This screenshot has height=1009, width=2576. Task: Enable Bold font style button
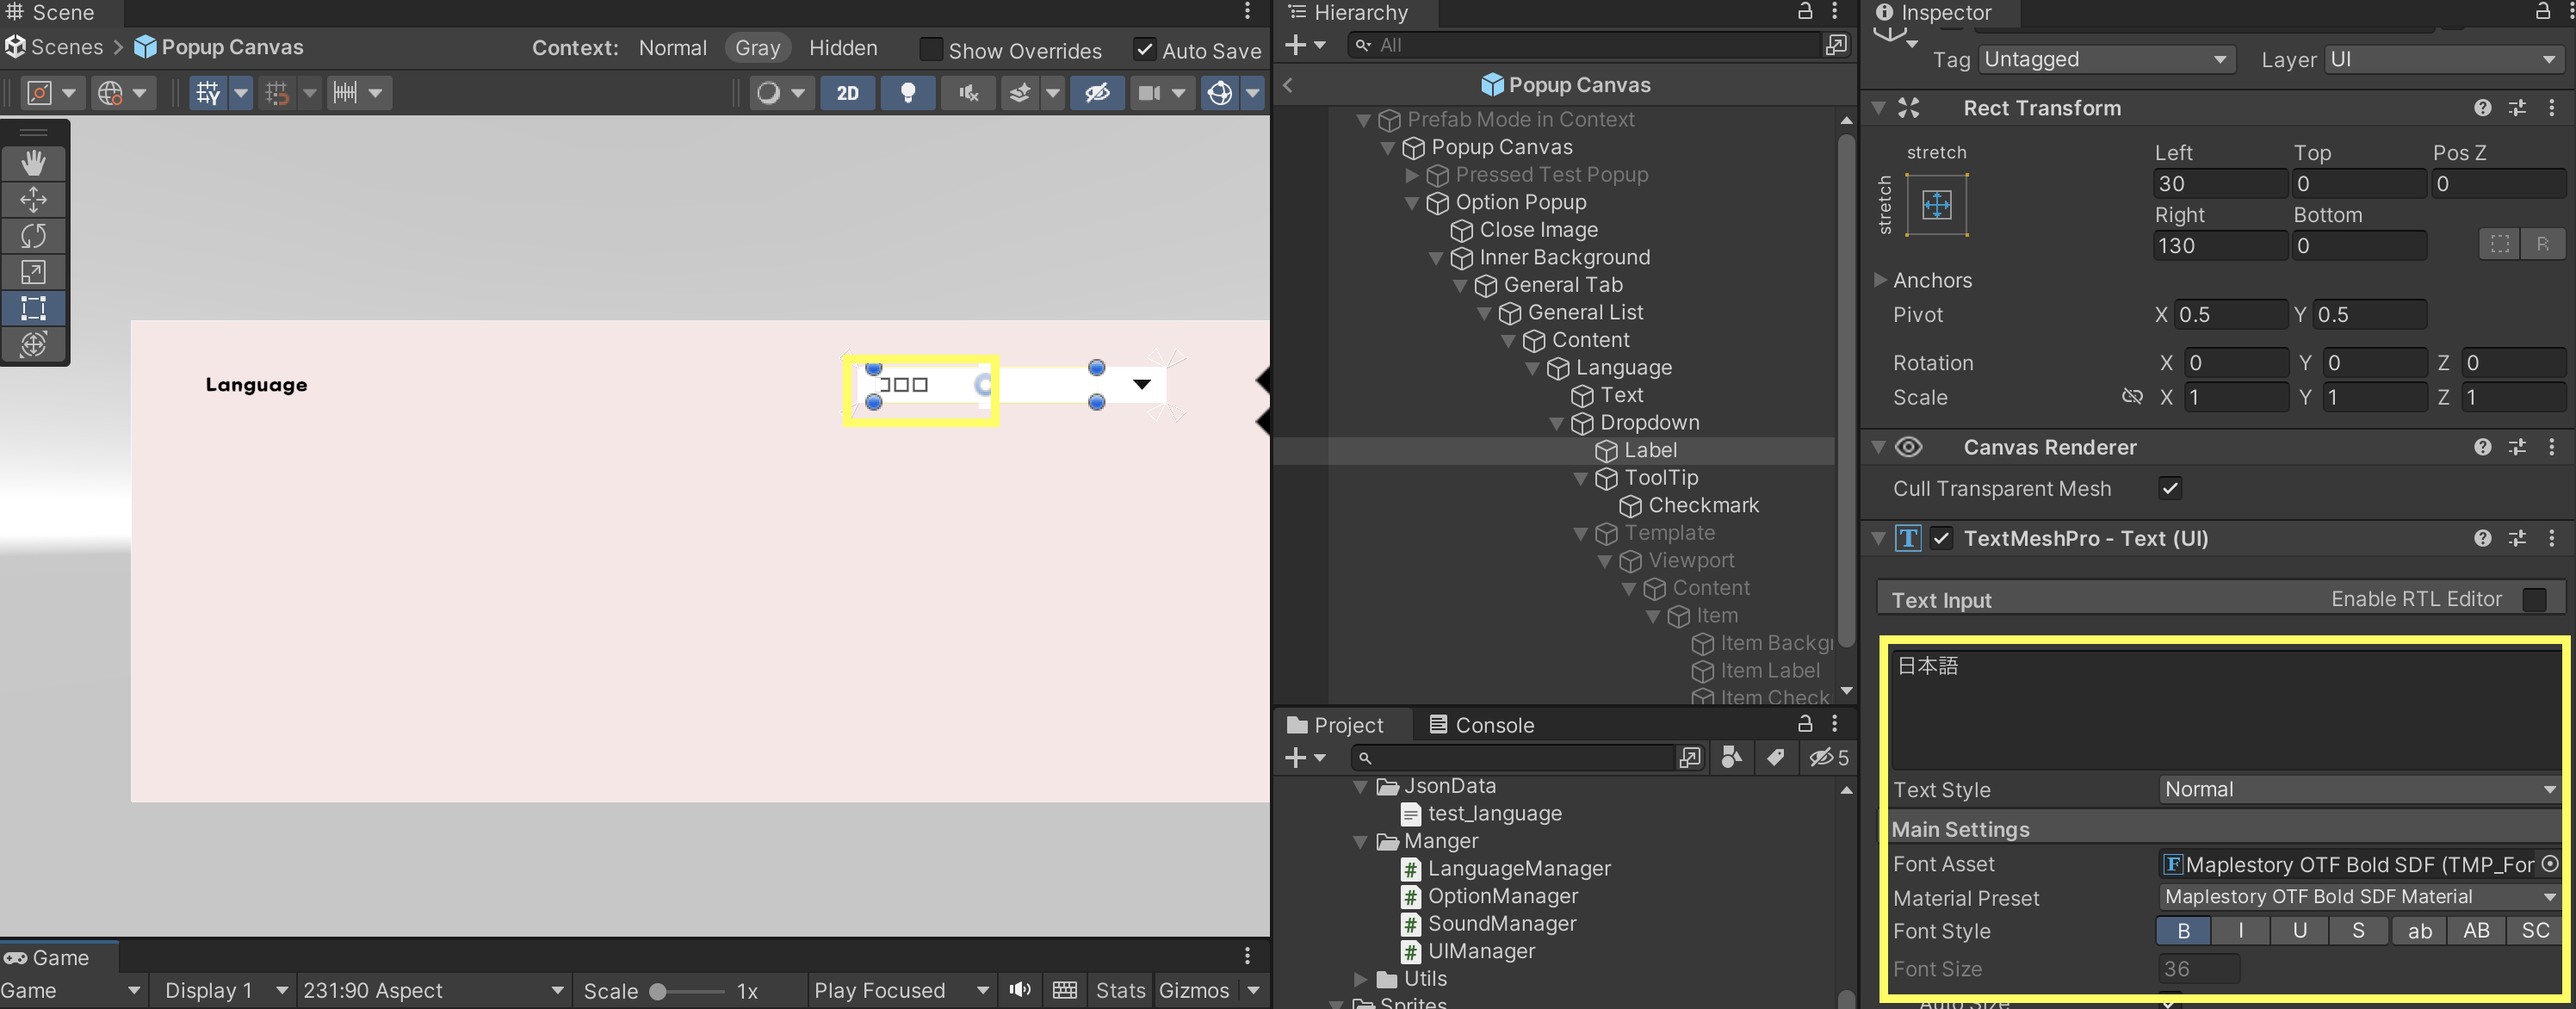click(x=2183, y=930)
